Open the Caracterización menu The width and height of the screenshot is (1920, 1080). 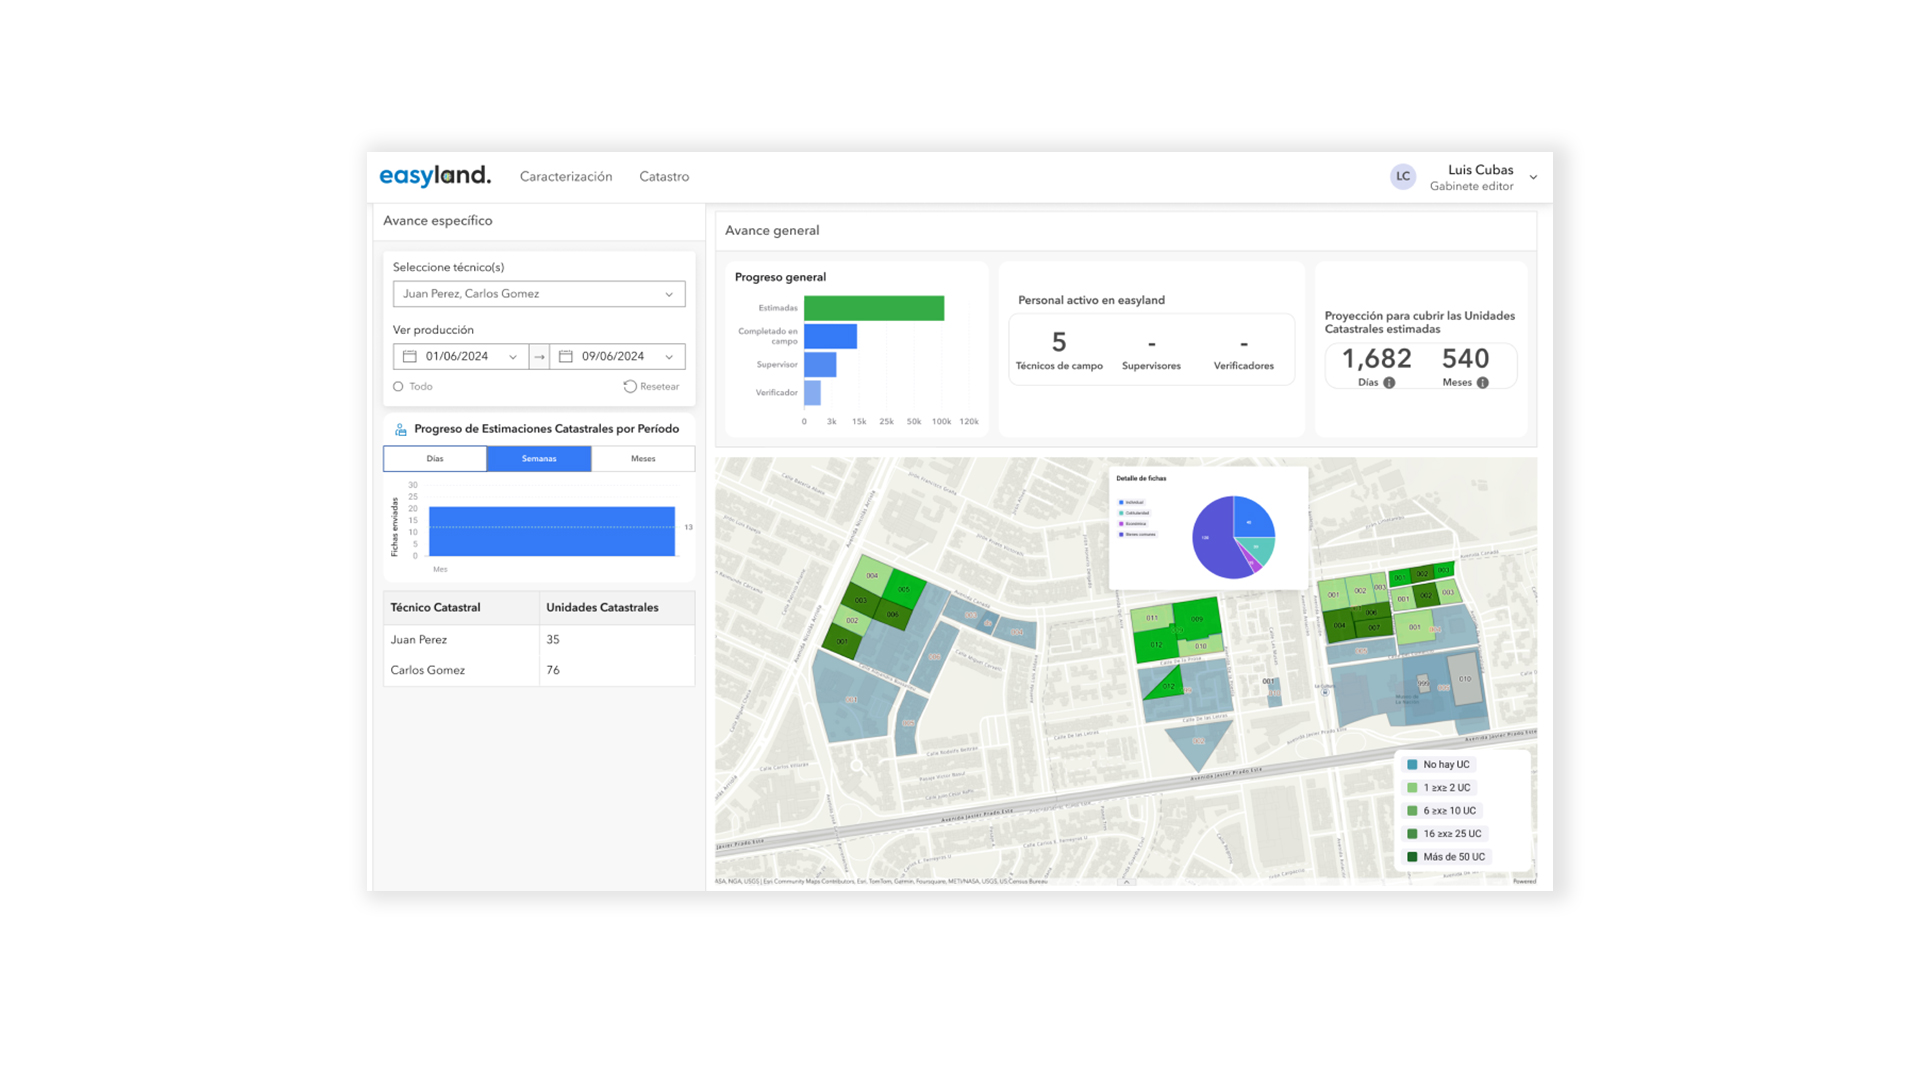(566, 177)
